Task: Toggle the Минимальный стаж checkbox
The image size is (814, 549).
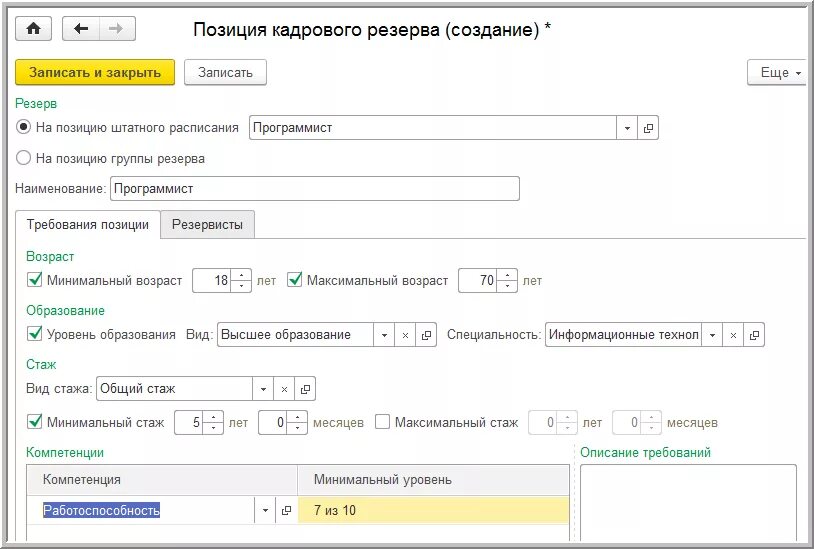Action: point(34,422)
